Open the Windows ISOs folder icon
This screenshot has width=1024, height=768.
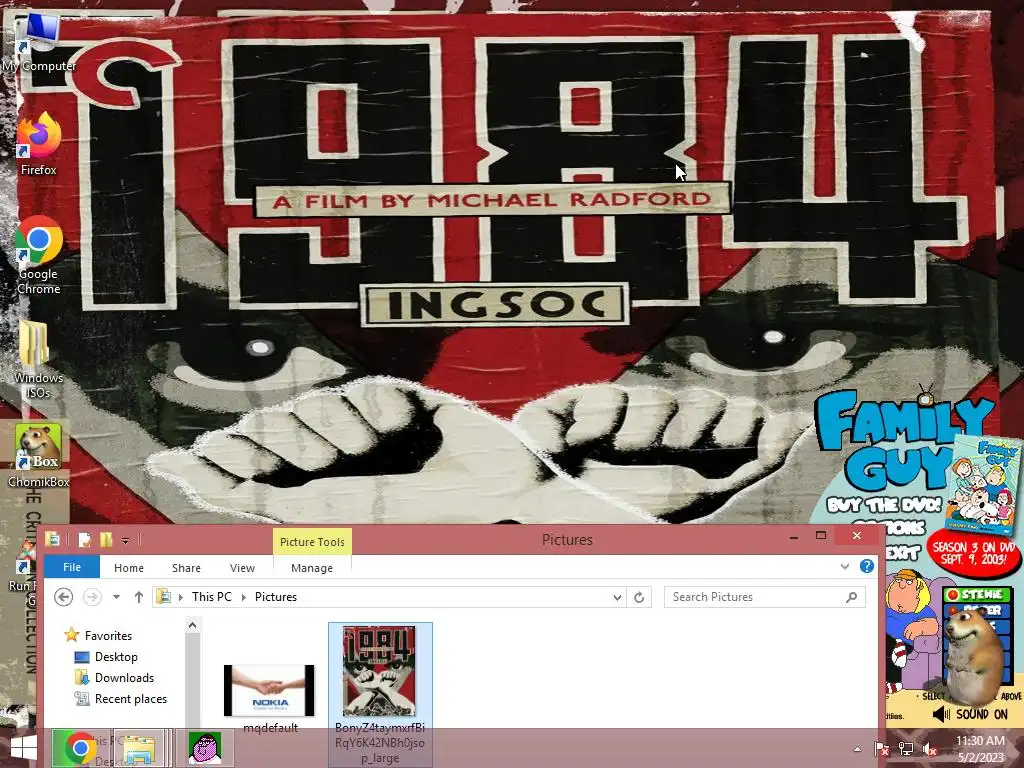[x=38, y=359]
